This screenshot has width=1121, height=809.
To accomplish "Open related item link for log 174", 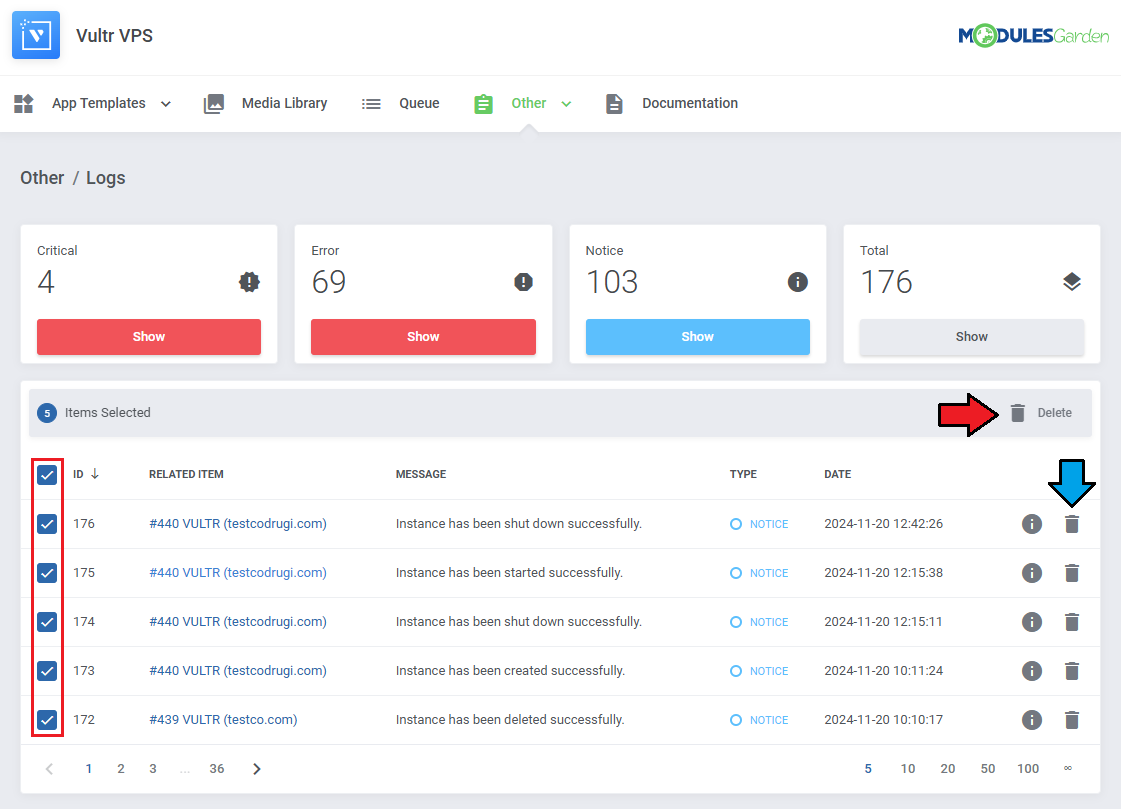I will [x=238, y=622].
